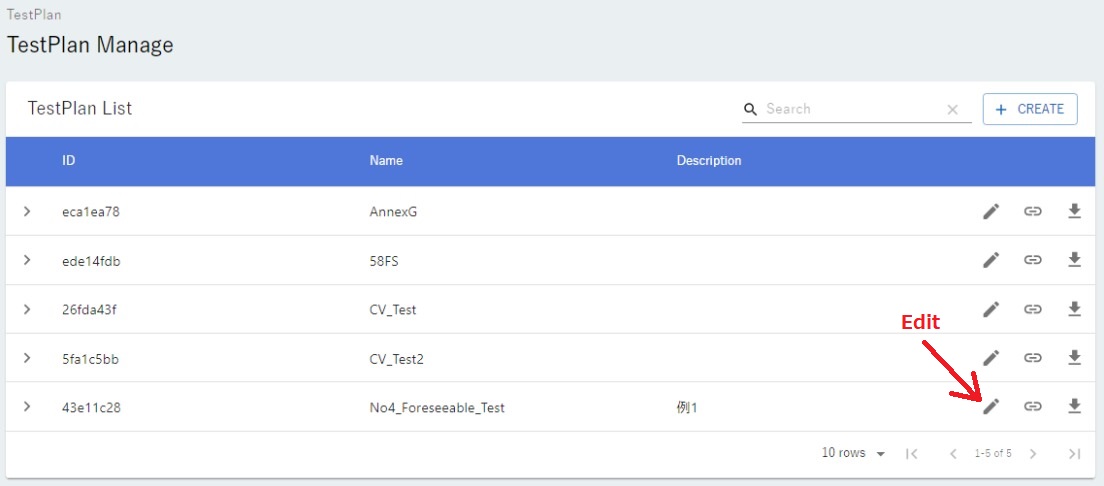
Task: Go to the next page of results
Action: 1033,453
